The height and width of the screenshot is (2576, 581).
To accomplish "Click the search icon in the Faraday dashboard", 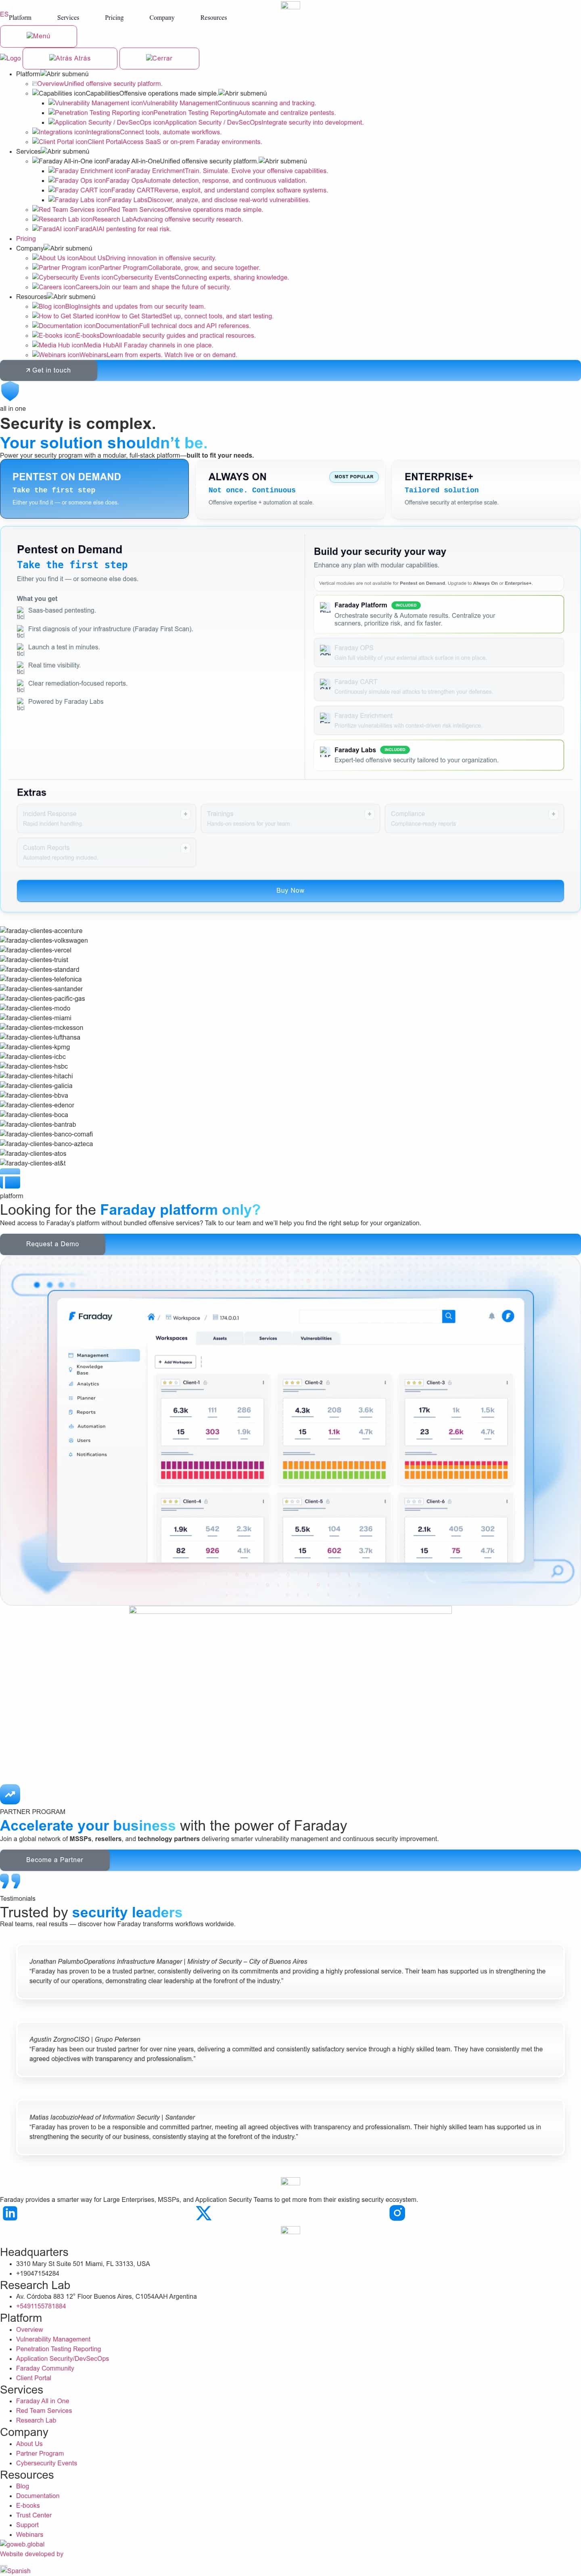I will pyautogui.click(x=449, y=1316).
